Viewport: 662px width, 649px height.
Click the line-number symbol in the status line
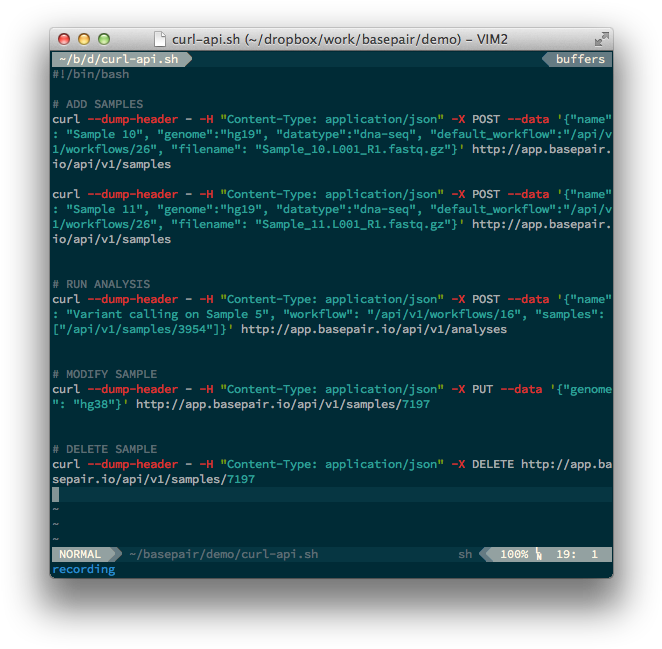click(x=539, y=554)
